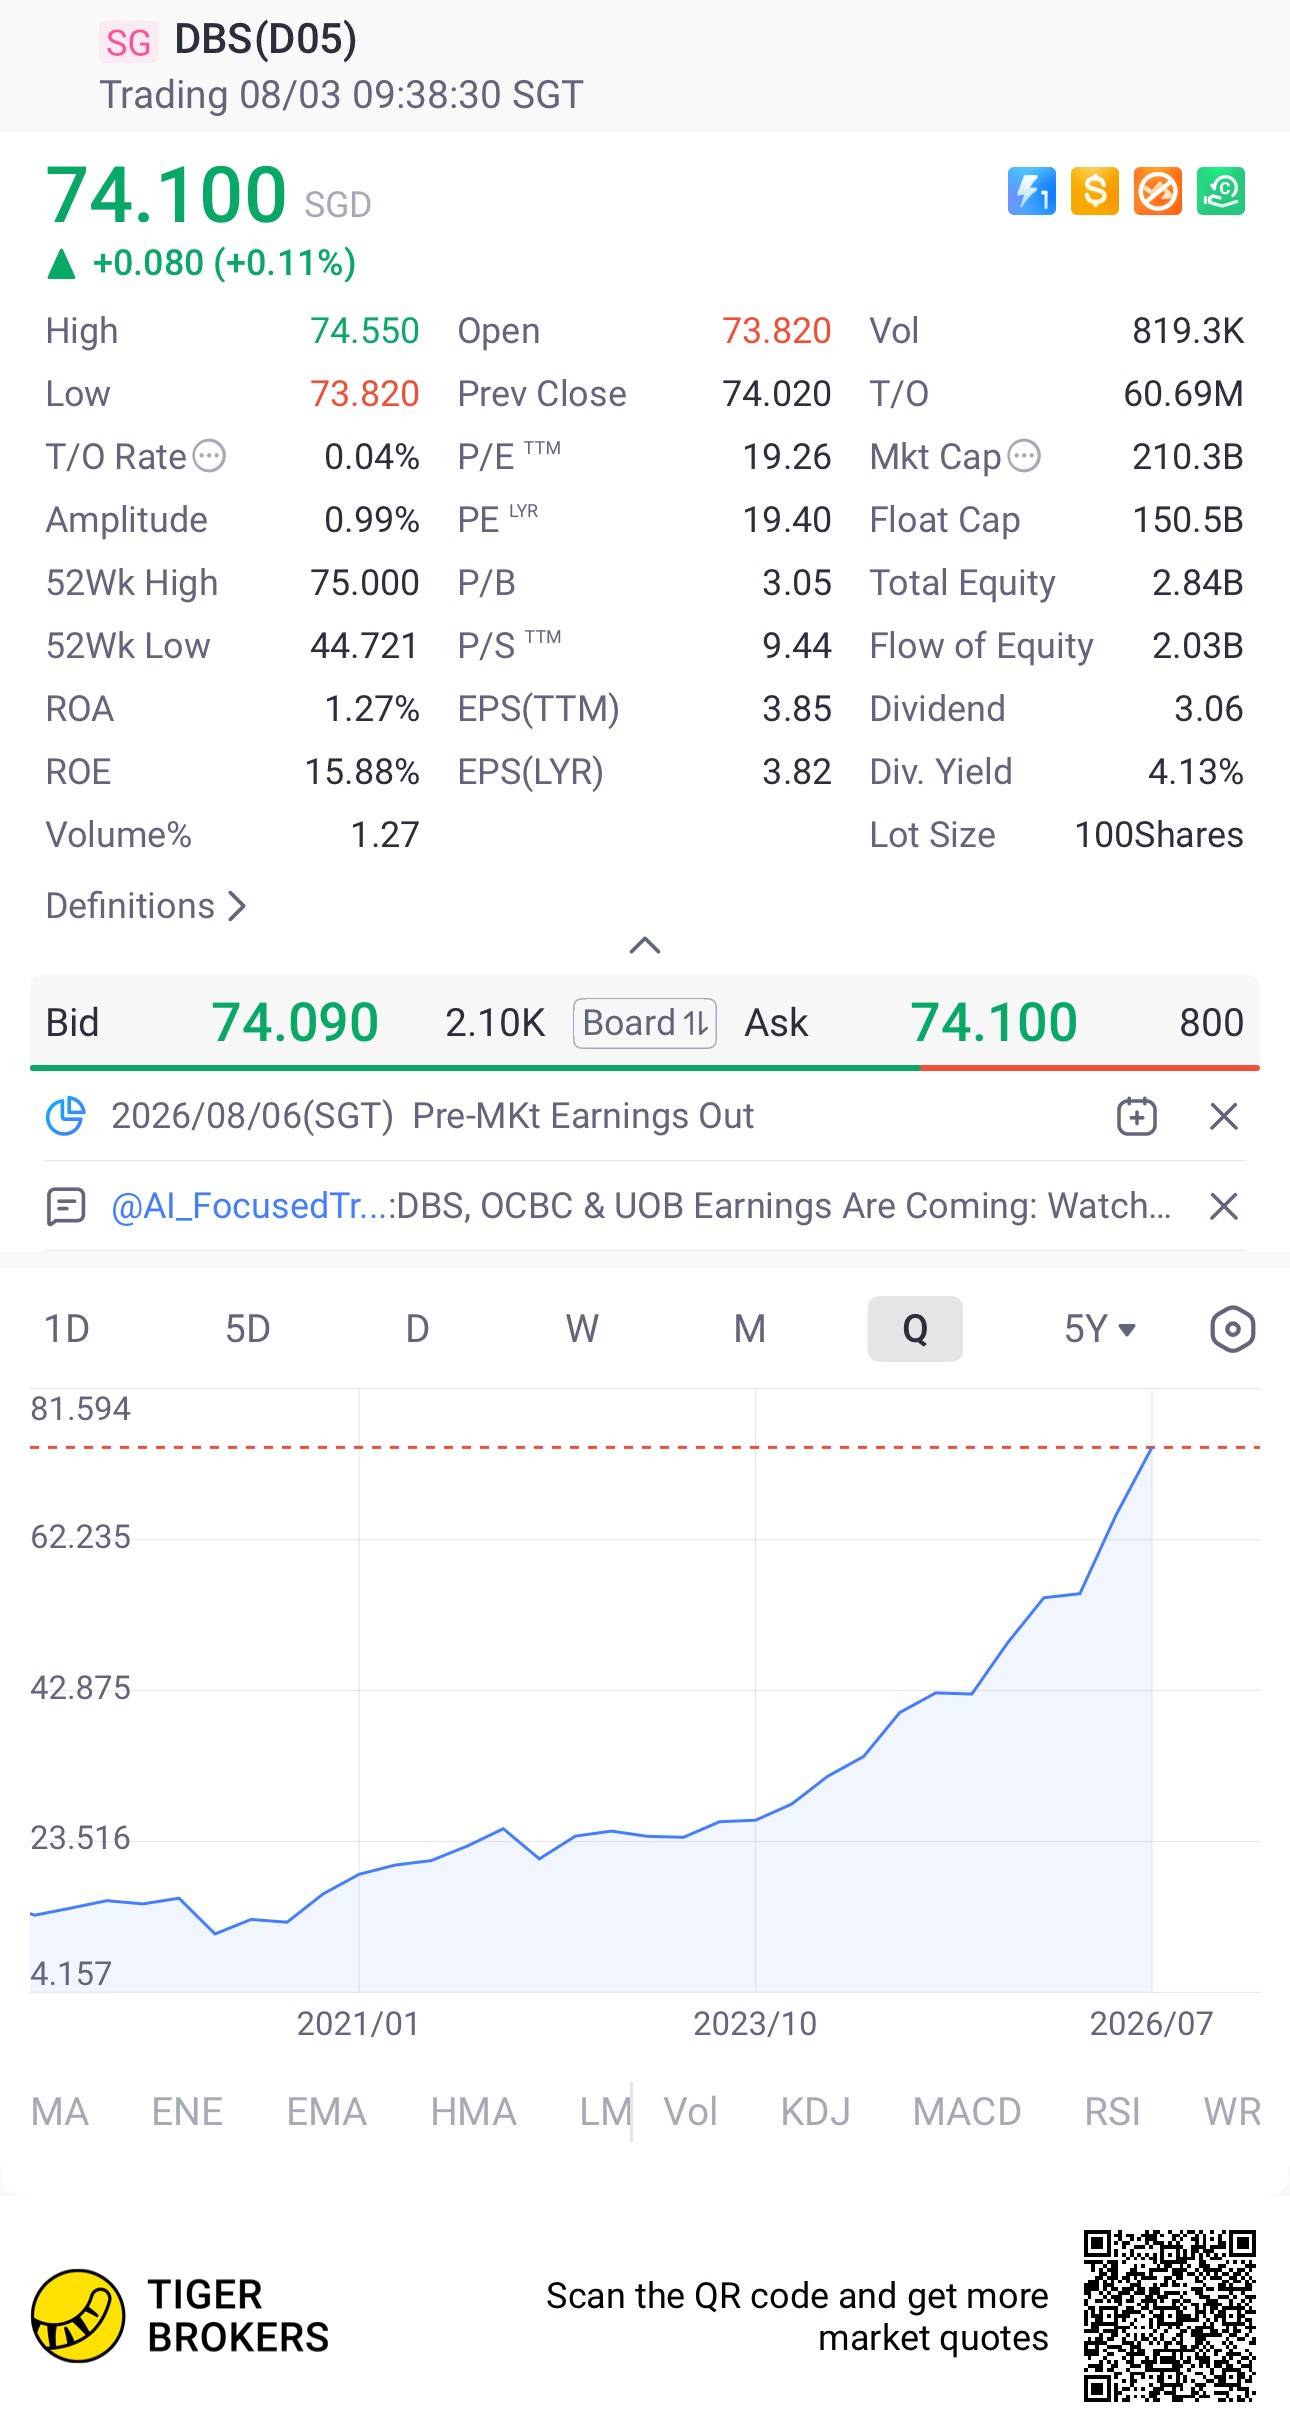Open Mkt Cap info bubble icon
The height and width of the screenshot is (2436, 1290).
(x=1024, y=456)
